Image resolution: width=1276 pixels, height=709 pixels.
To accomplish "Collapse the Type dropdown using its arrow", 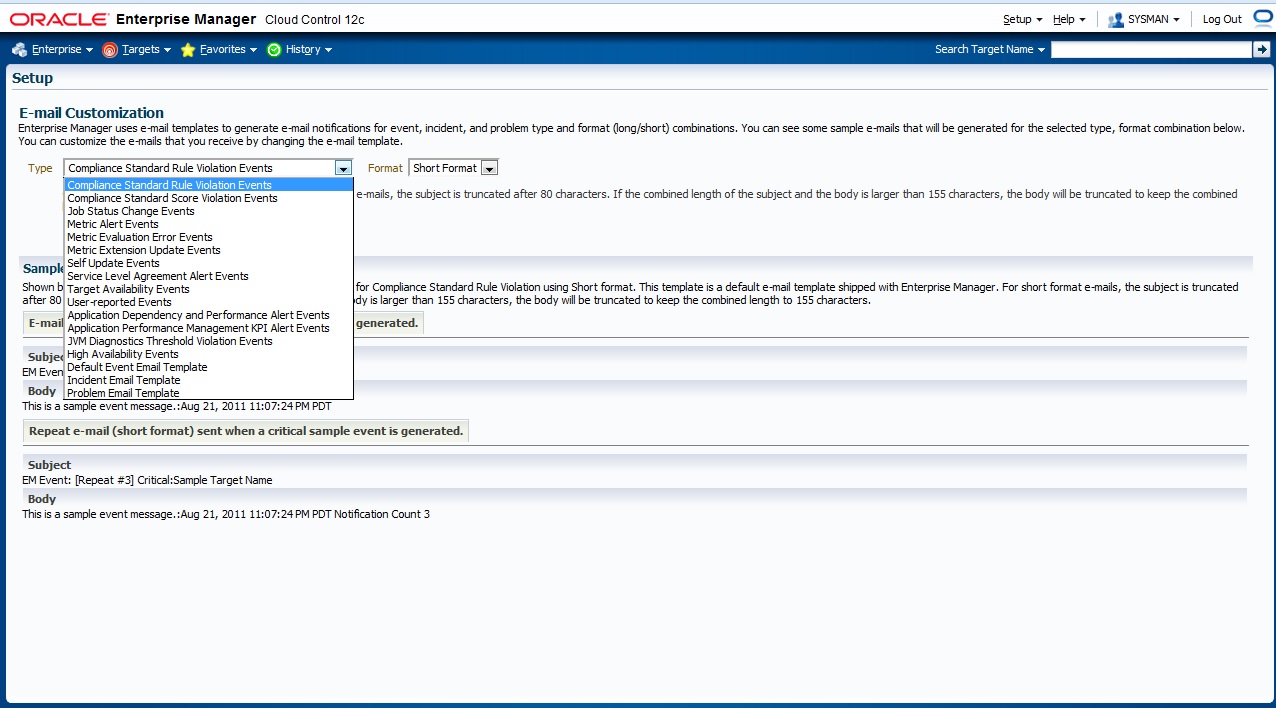I will click(343, 168).
